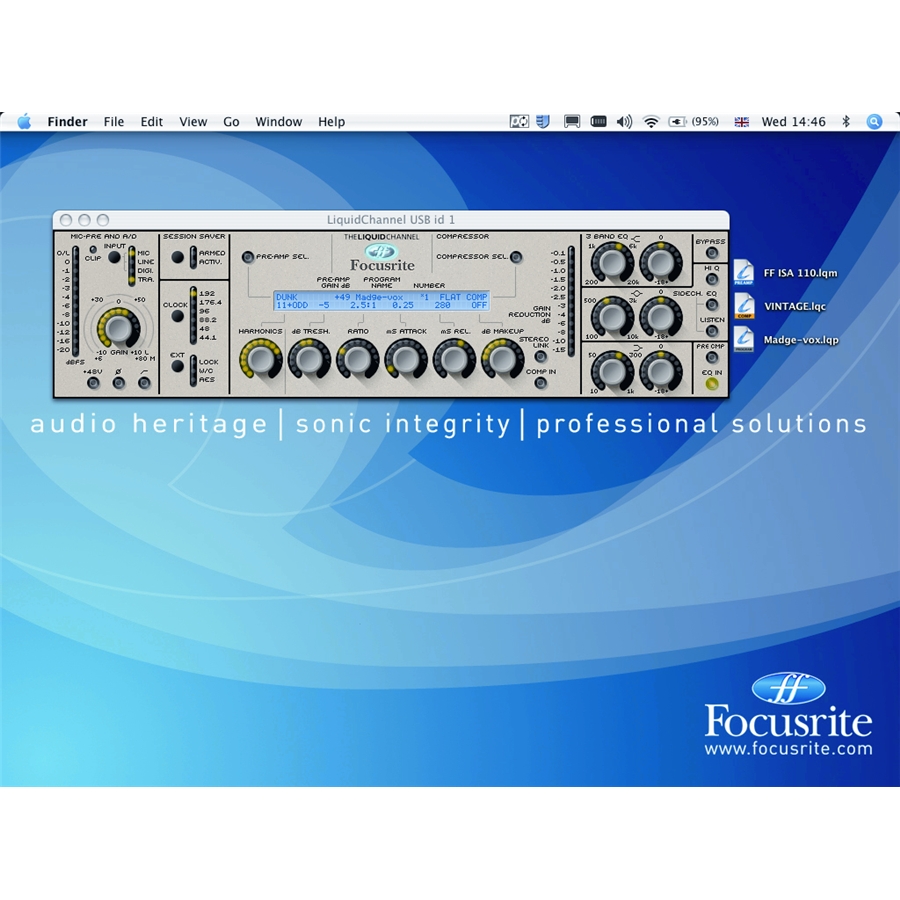
Task: Click the Ratio knob
Action: (358, 359)
